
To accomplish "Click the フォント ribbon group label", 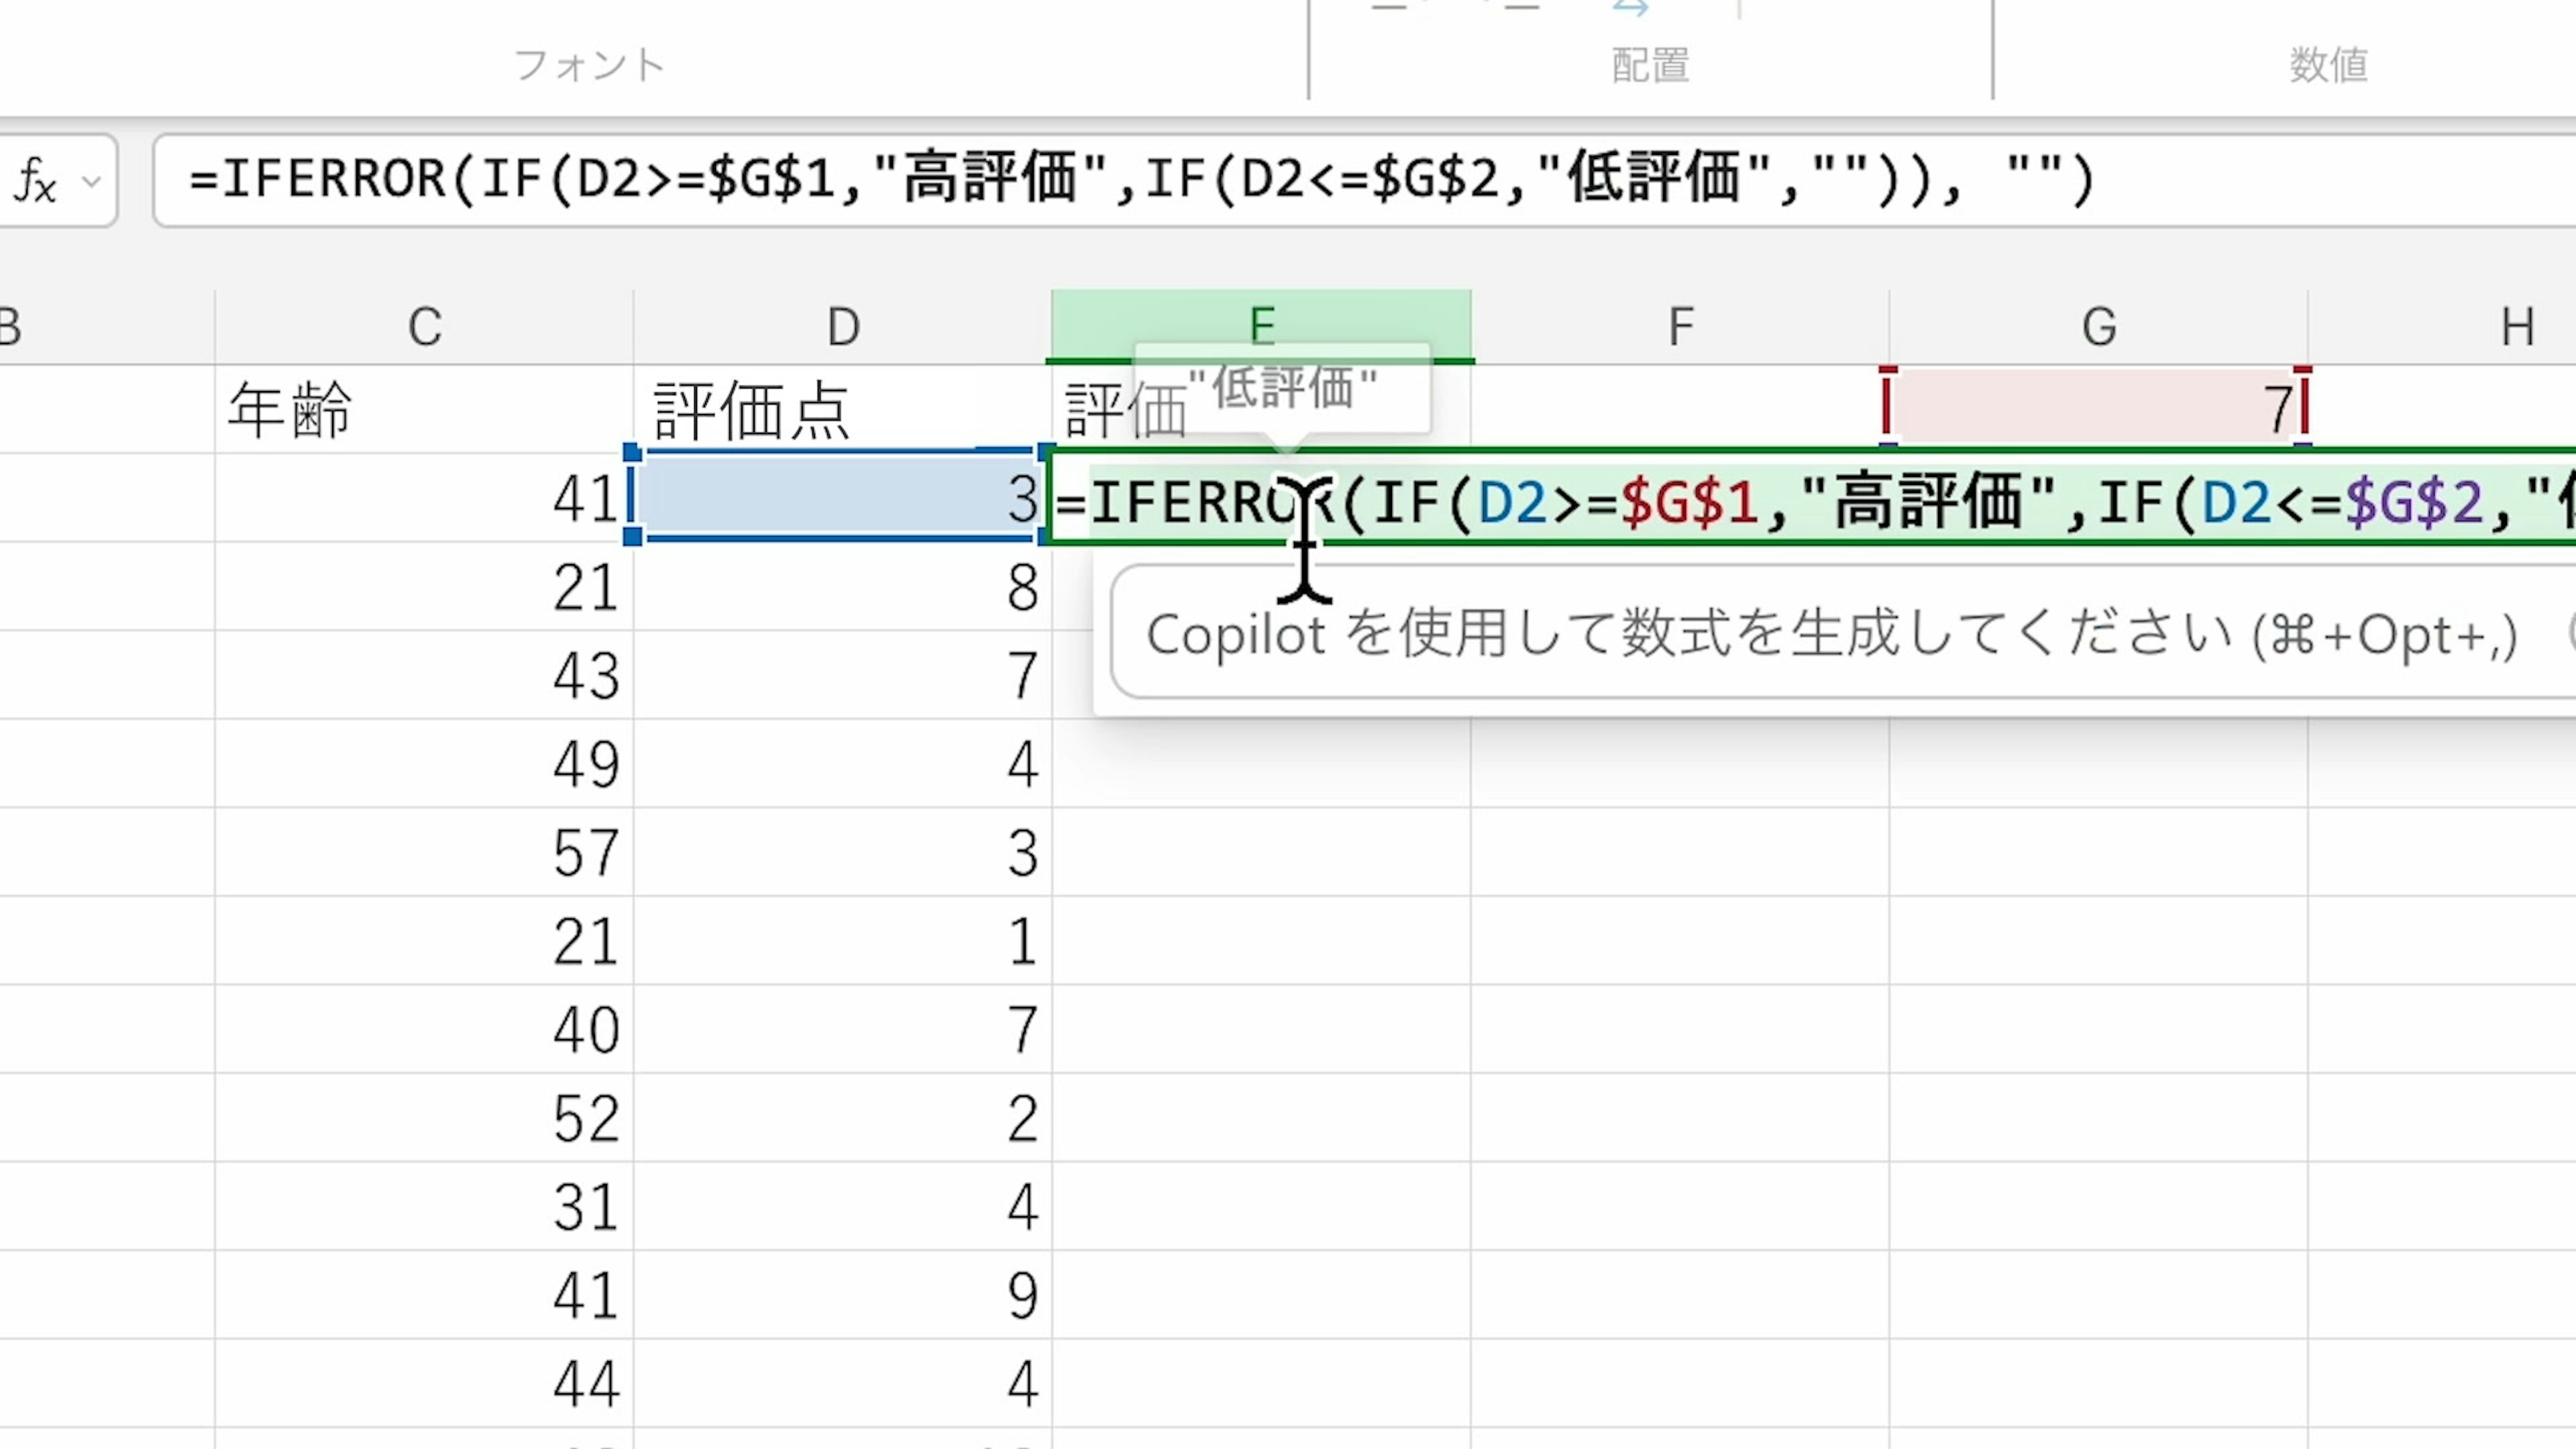I will pos(589,65).
